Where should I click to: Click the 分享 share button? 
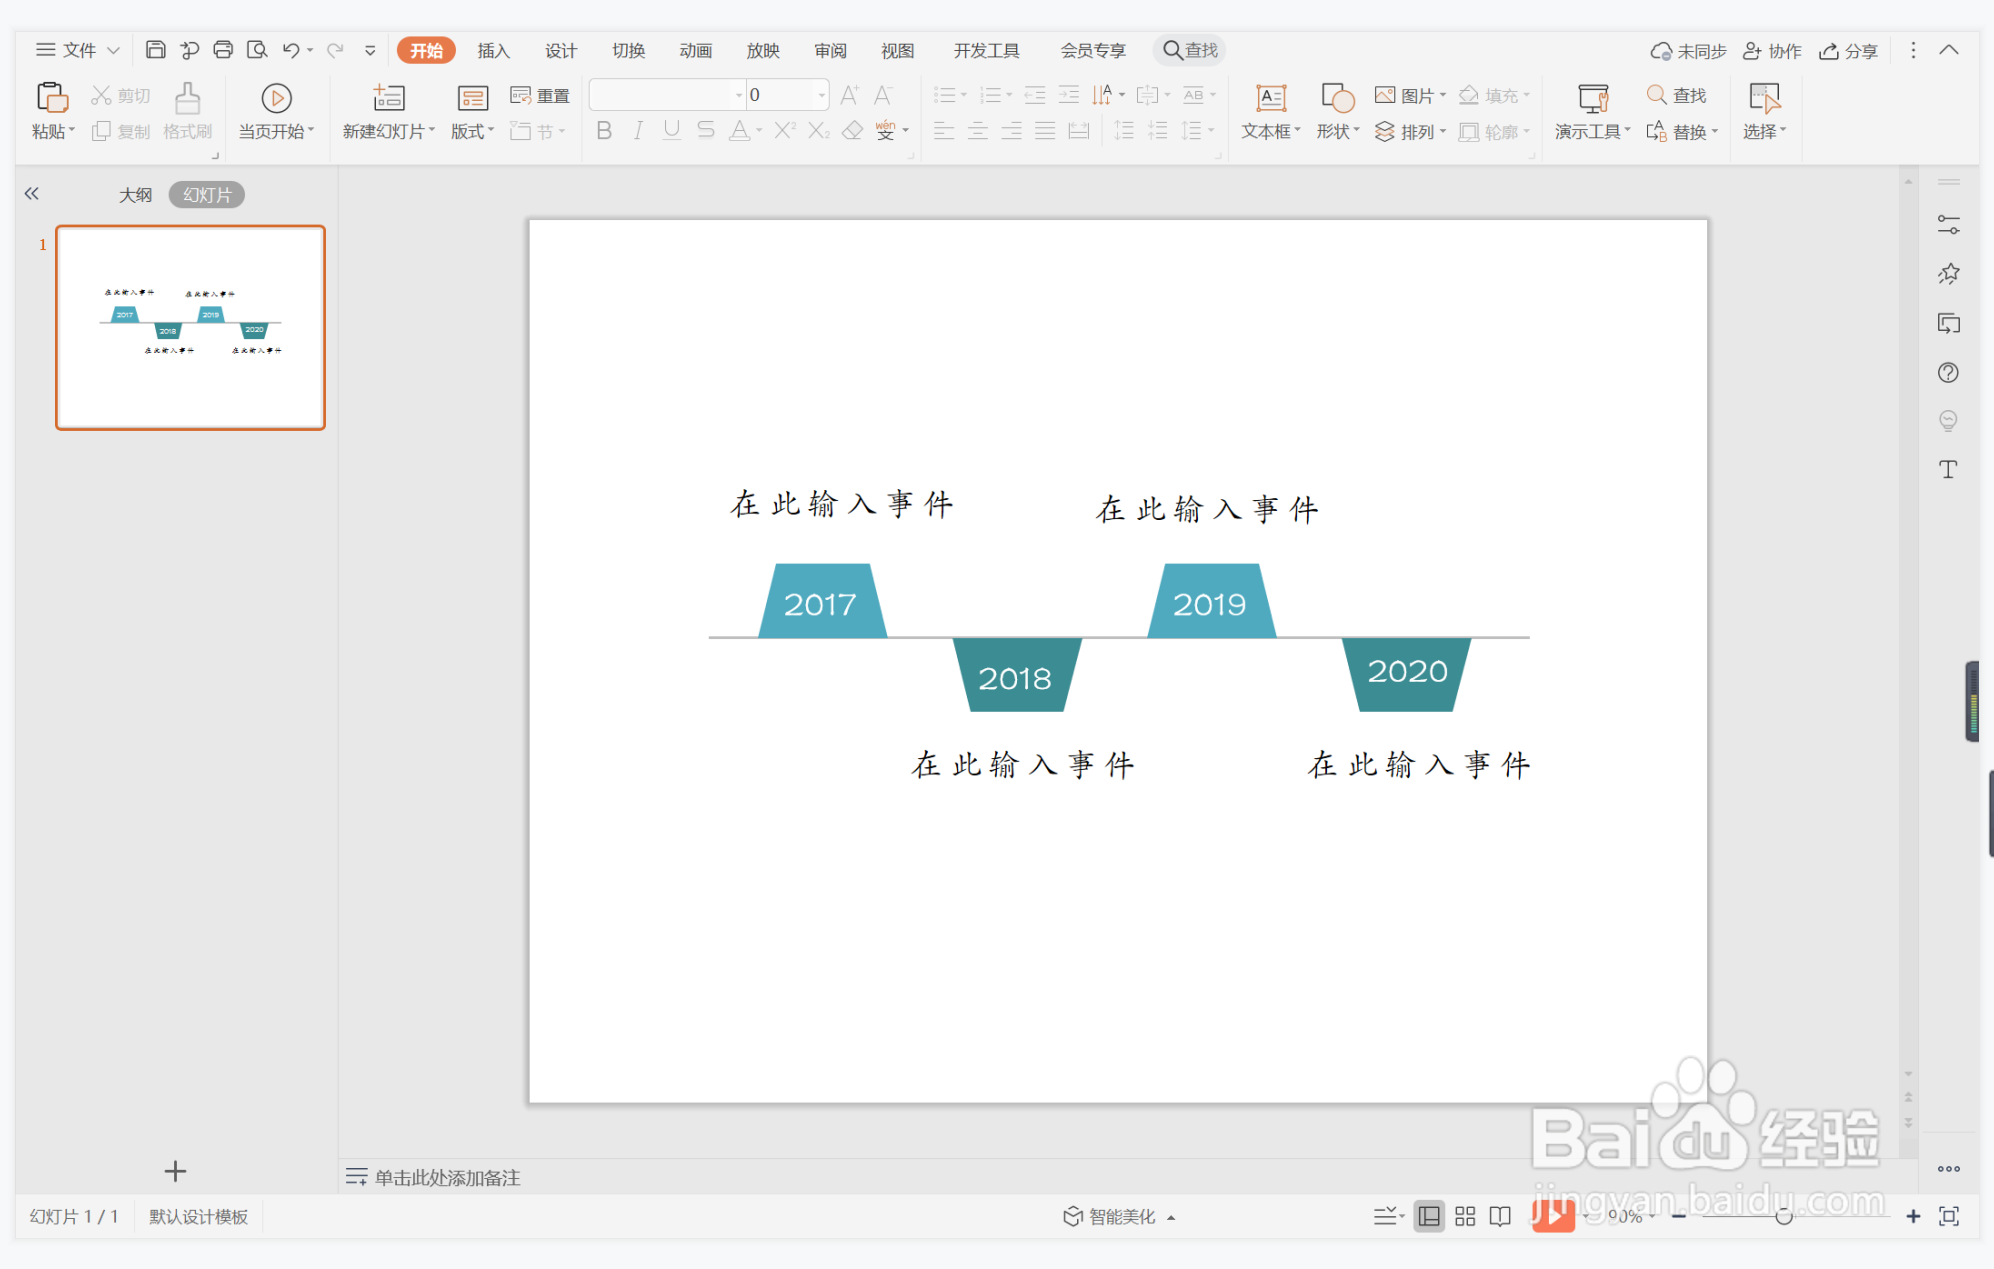[x=1848, y=51]
